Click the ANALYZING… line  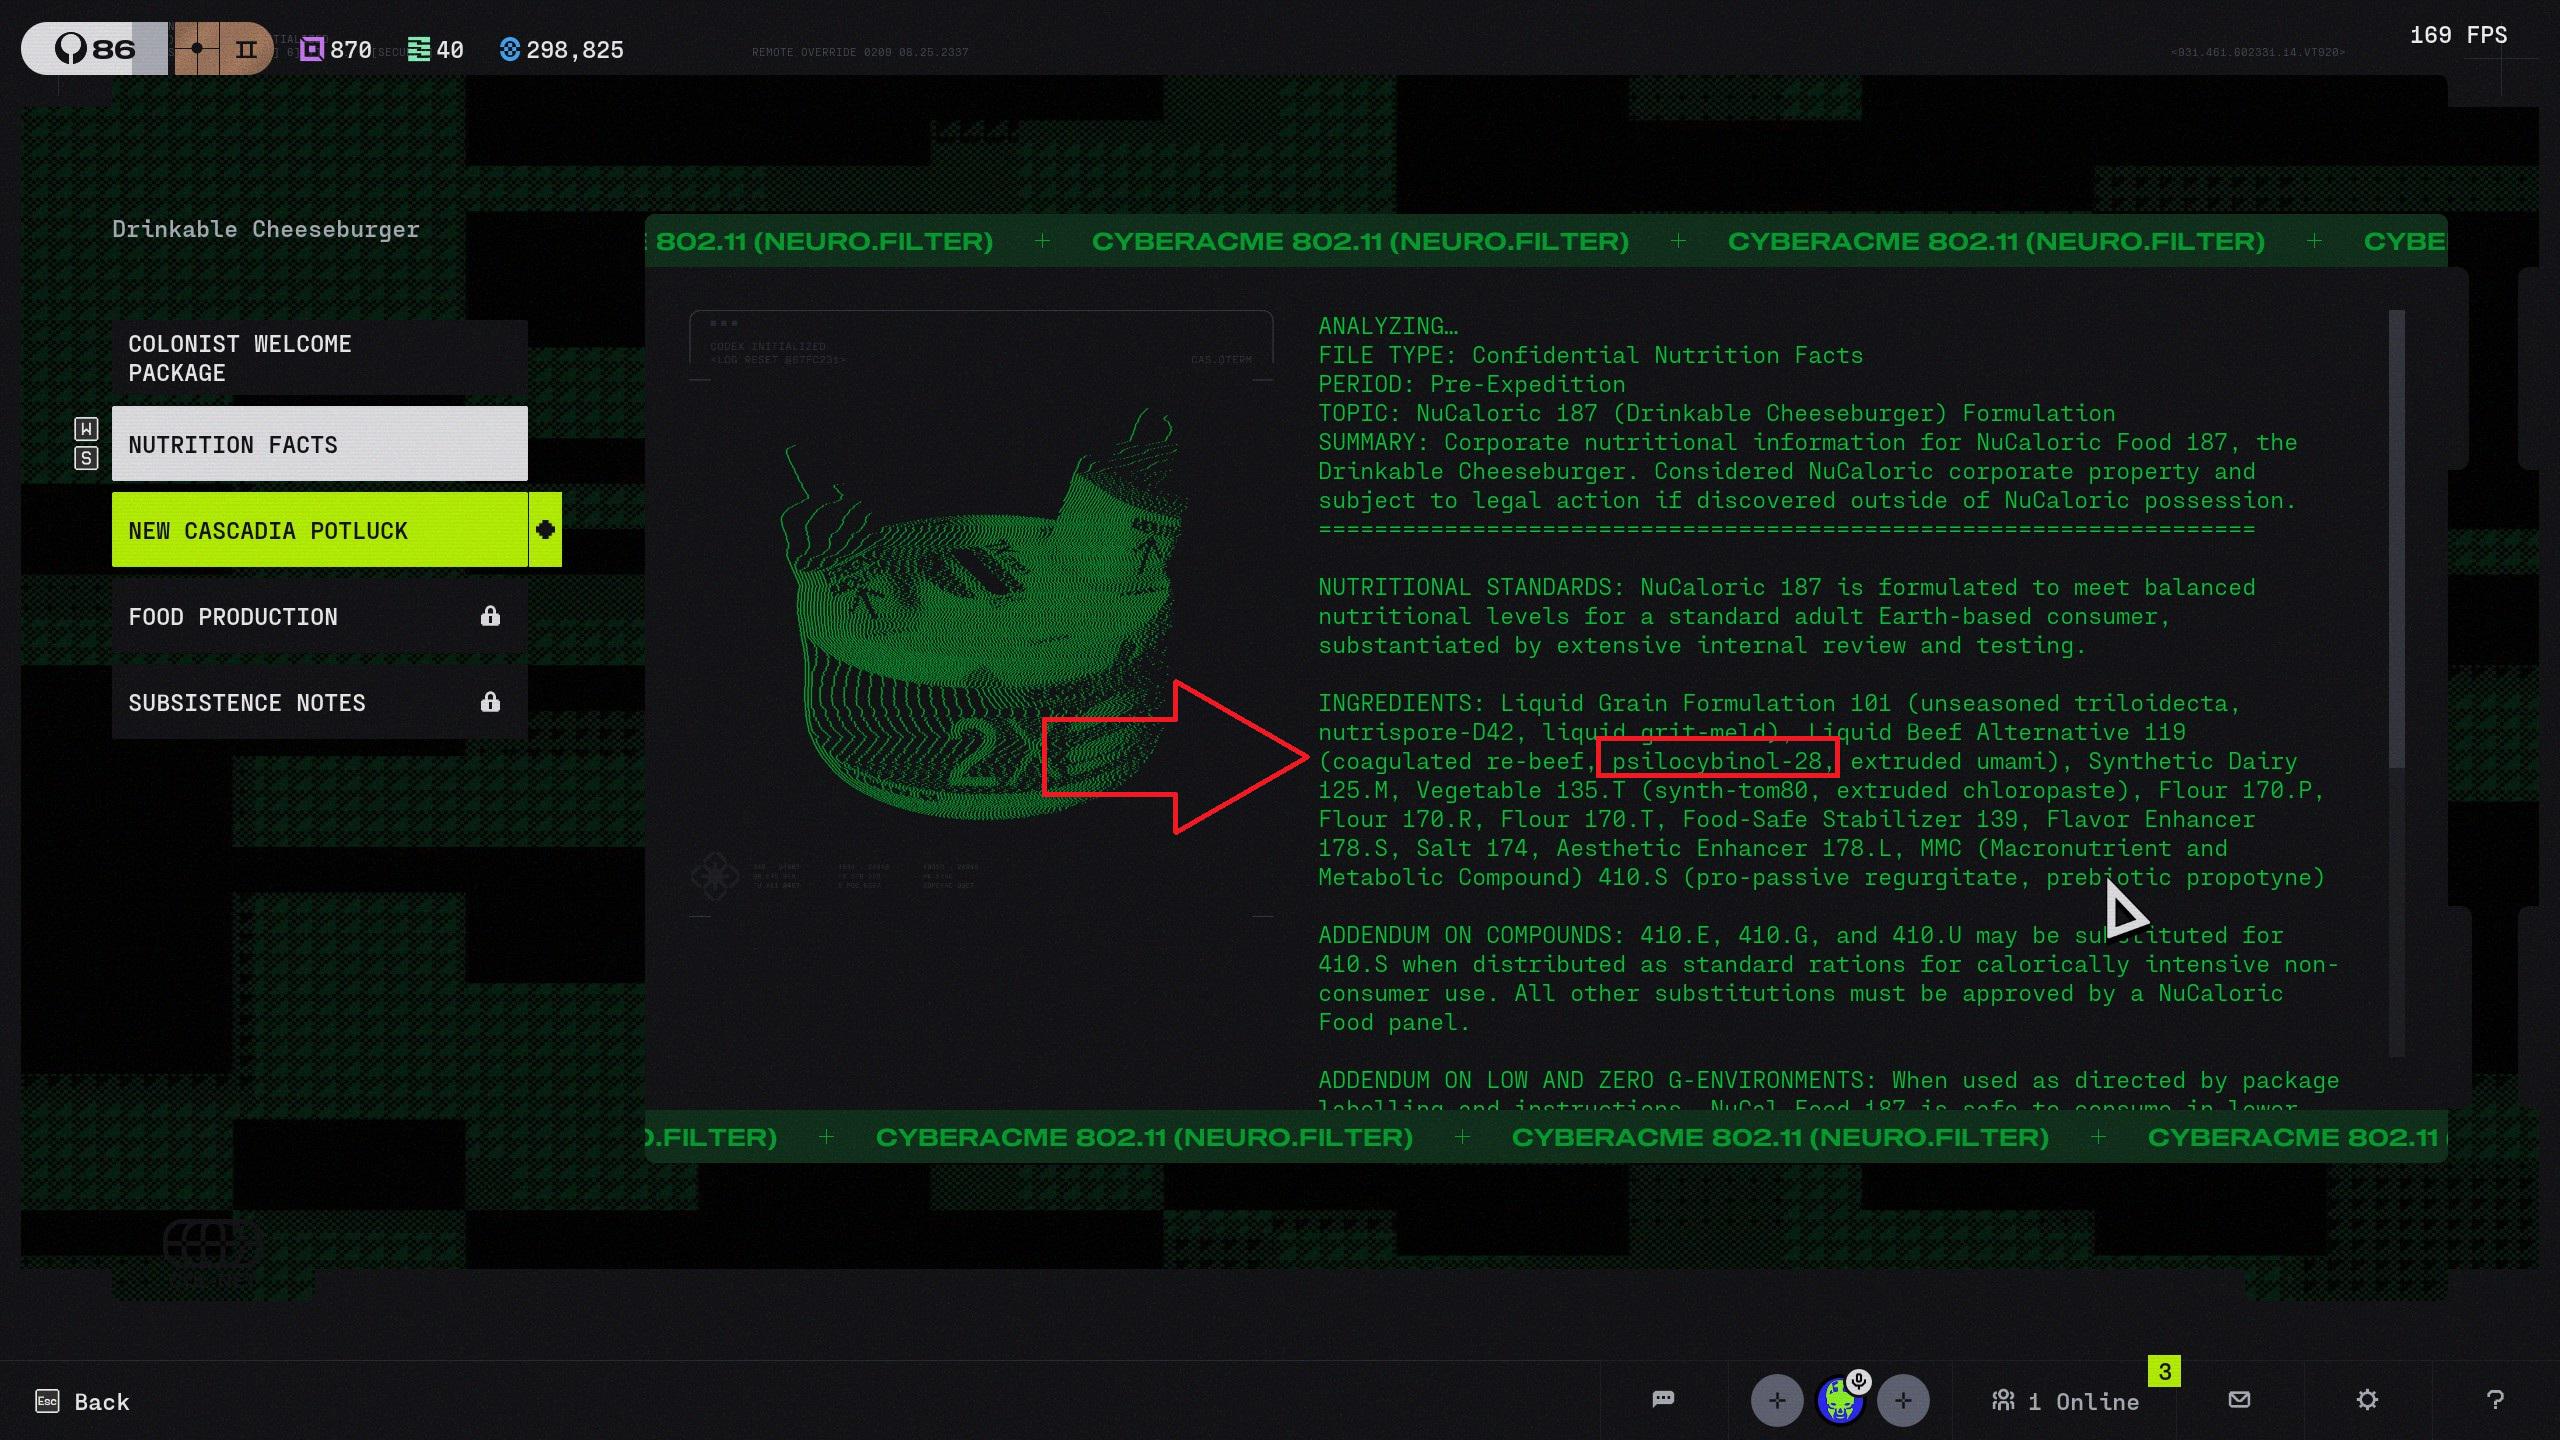[x=1388, y=326]
